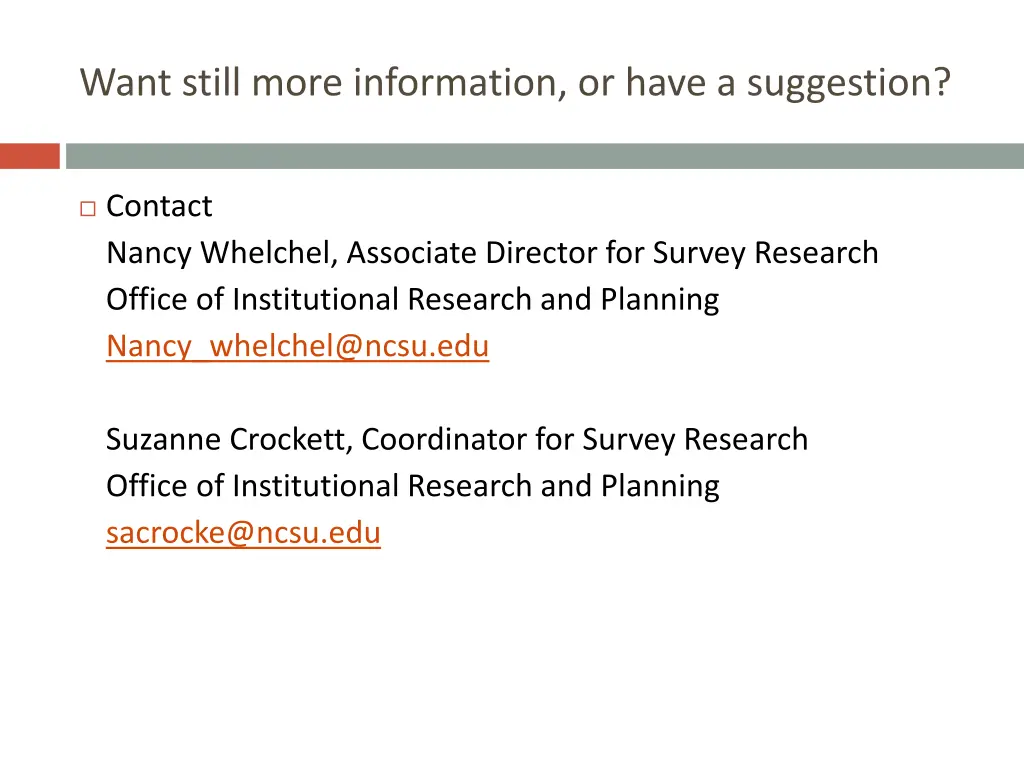
Task: Click 'Planning' under Nancy Whelchel's name
Action: [x=660, y=300]
